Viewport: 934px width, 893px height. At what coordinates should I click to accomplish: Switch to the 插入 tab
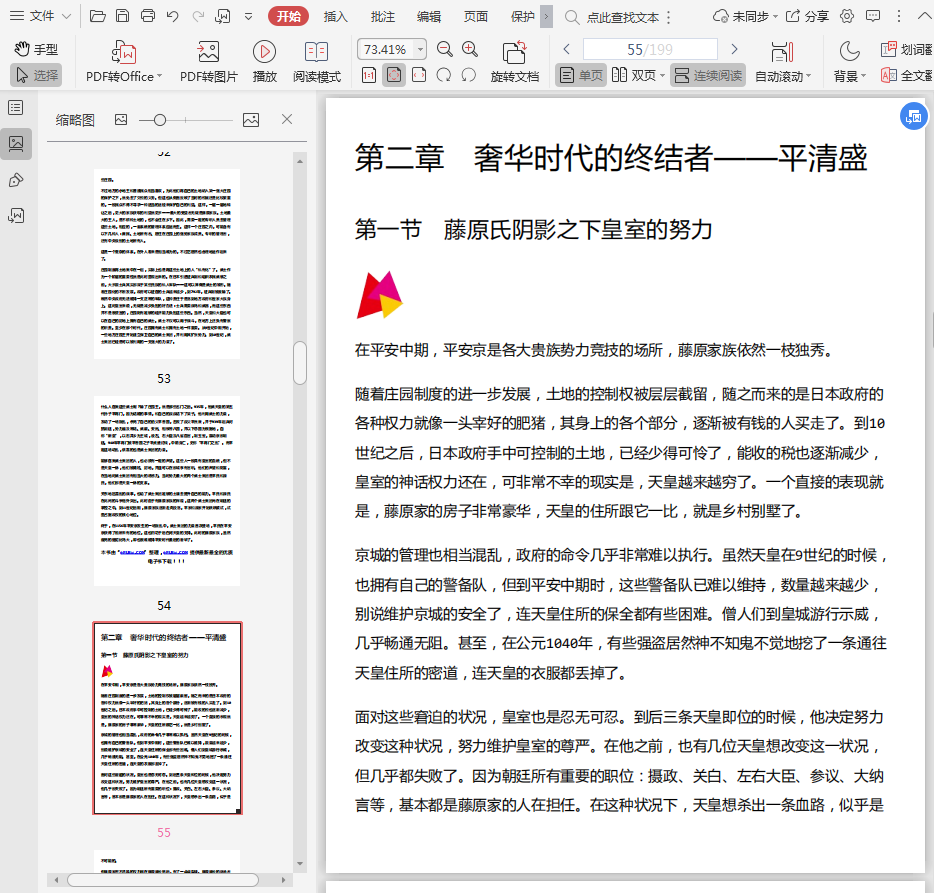point(336,16)
